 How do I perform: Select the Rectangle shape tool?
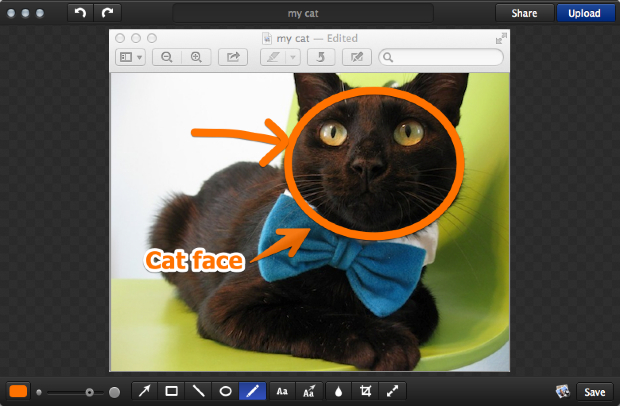click(171, 391)
